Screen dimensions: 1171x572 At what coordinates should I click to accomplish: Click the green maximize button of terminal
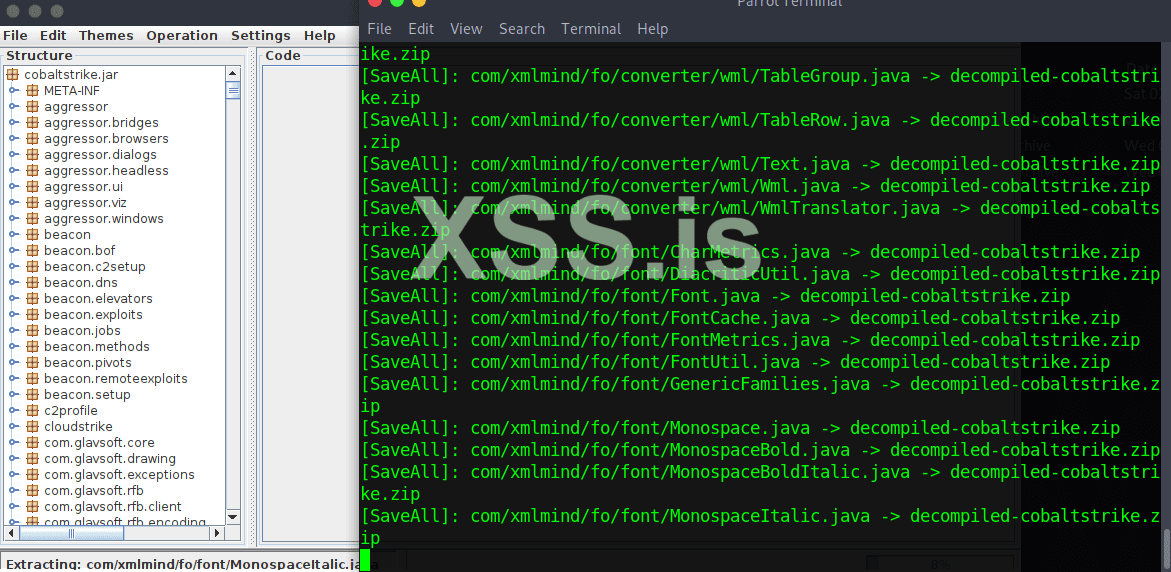click(x=397, y=2)
